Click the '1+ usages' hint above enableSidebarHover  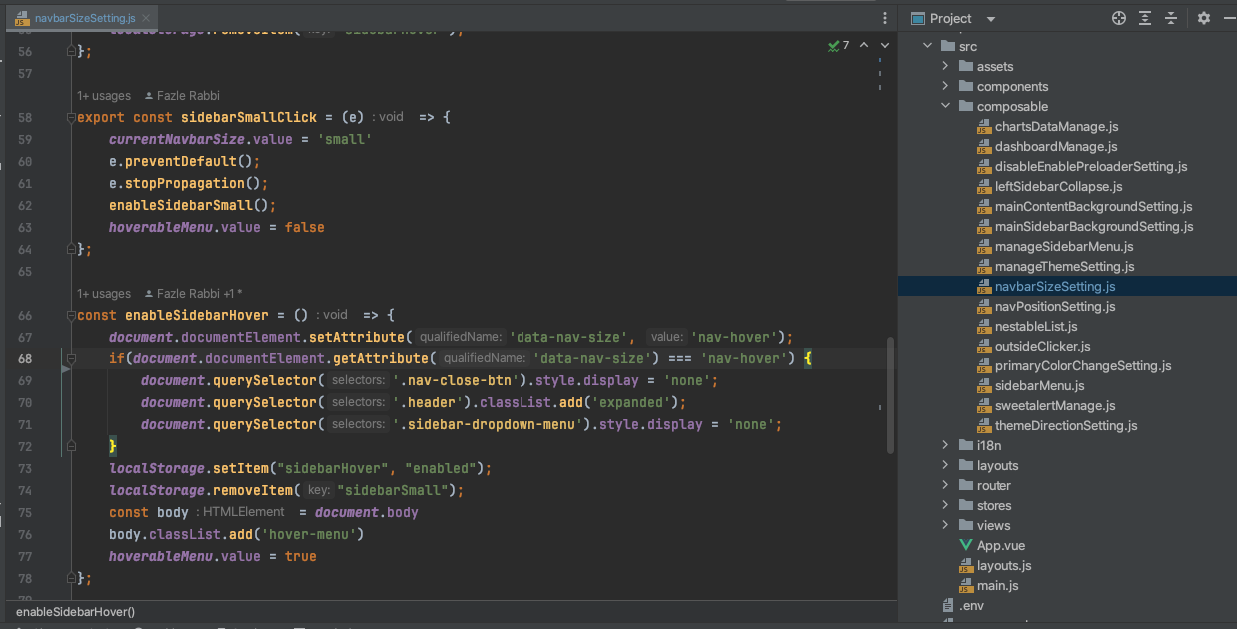104,294
